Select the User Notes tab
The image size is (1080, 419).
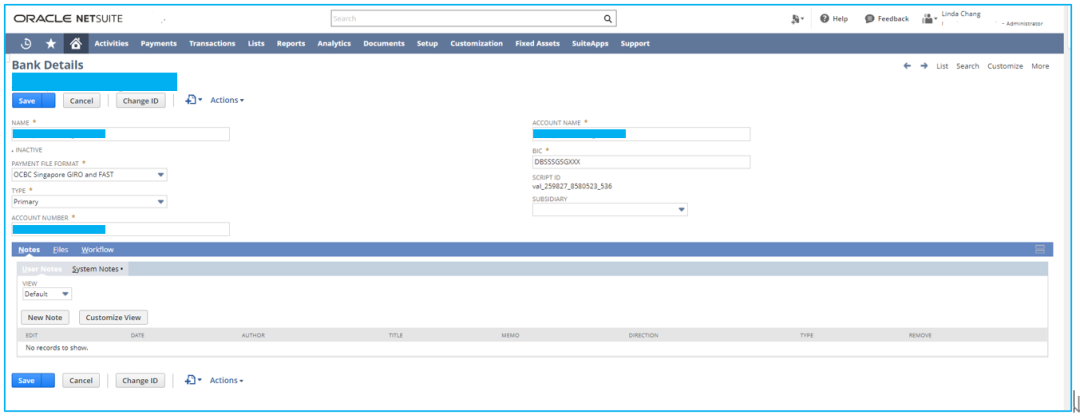42,269
